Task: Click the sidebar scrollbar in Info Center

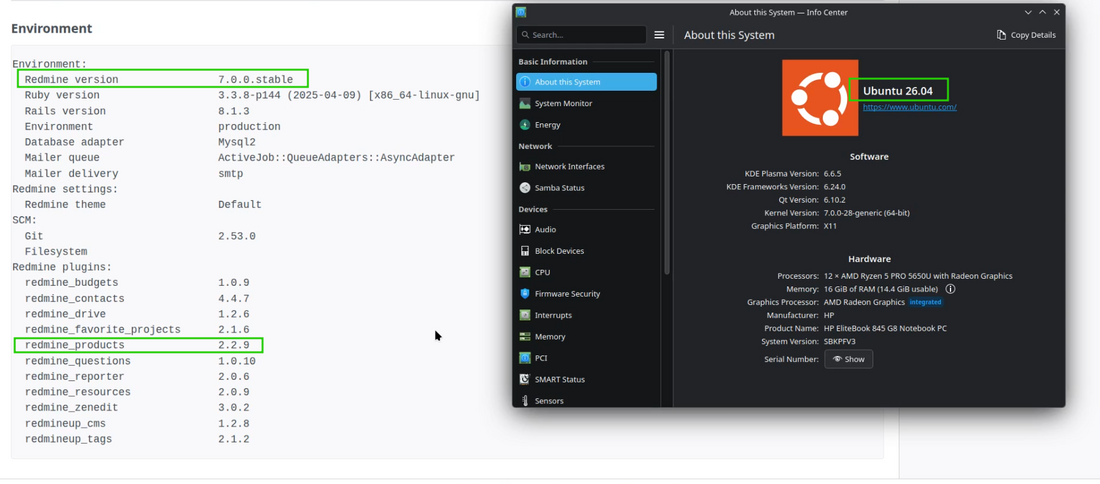Action: point(667,161)
